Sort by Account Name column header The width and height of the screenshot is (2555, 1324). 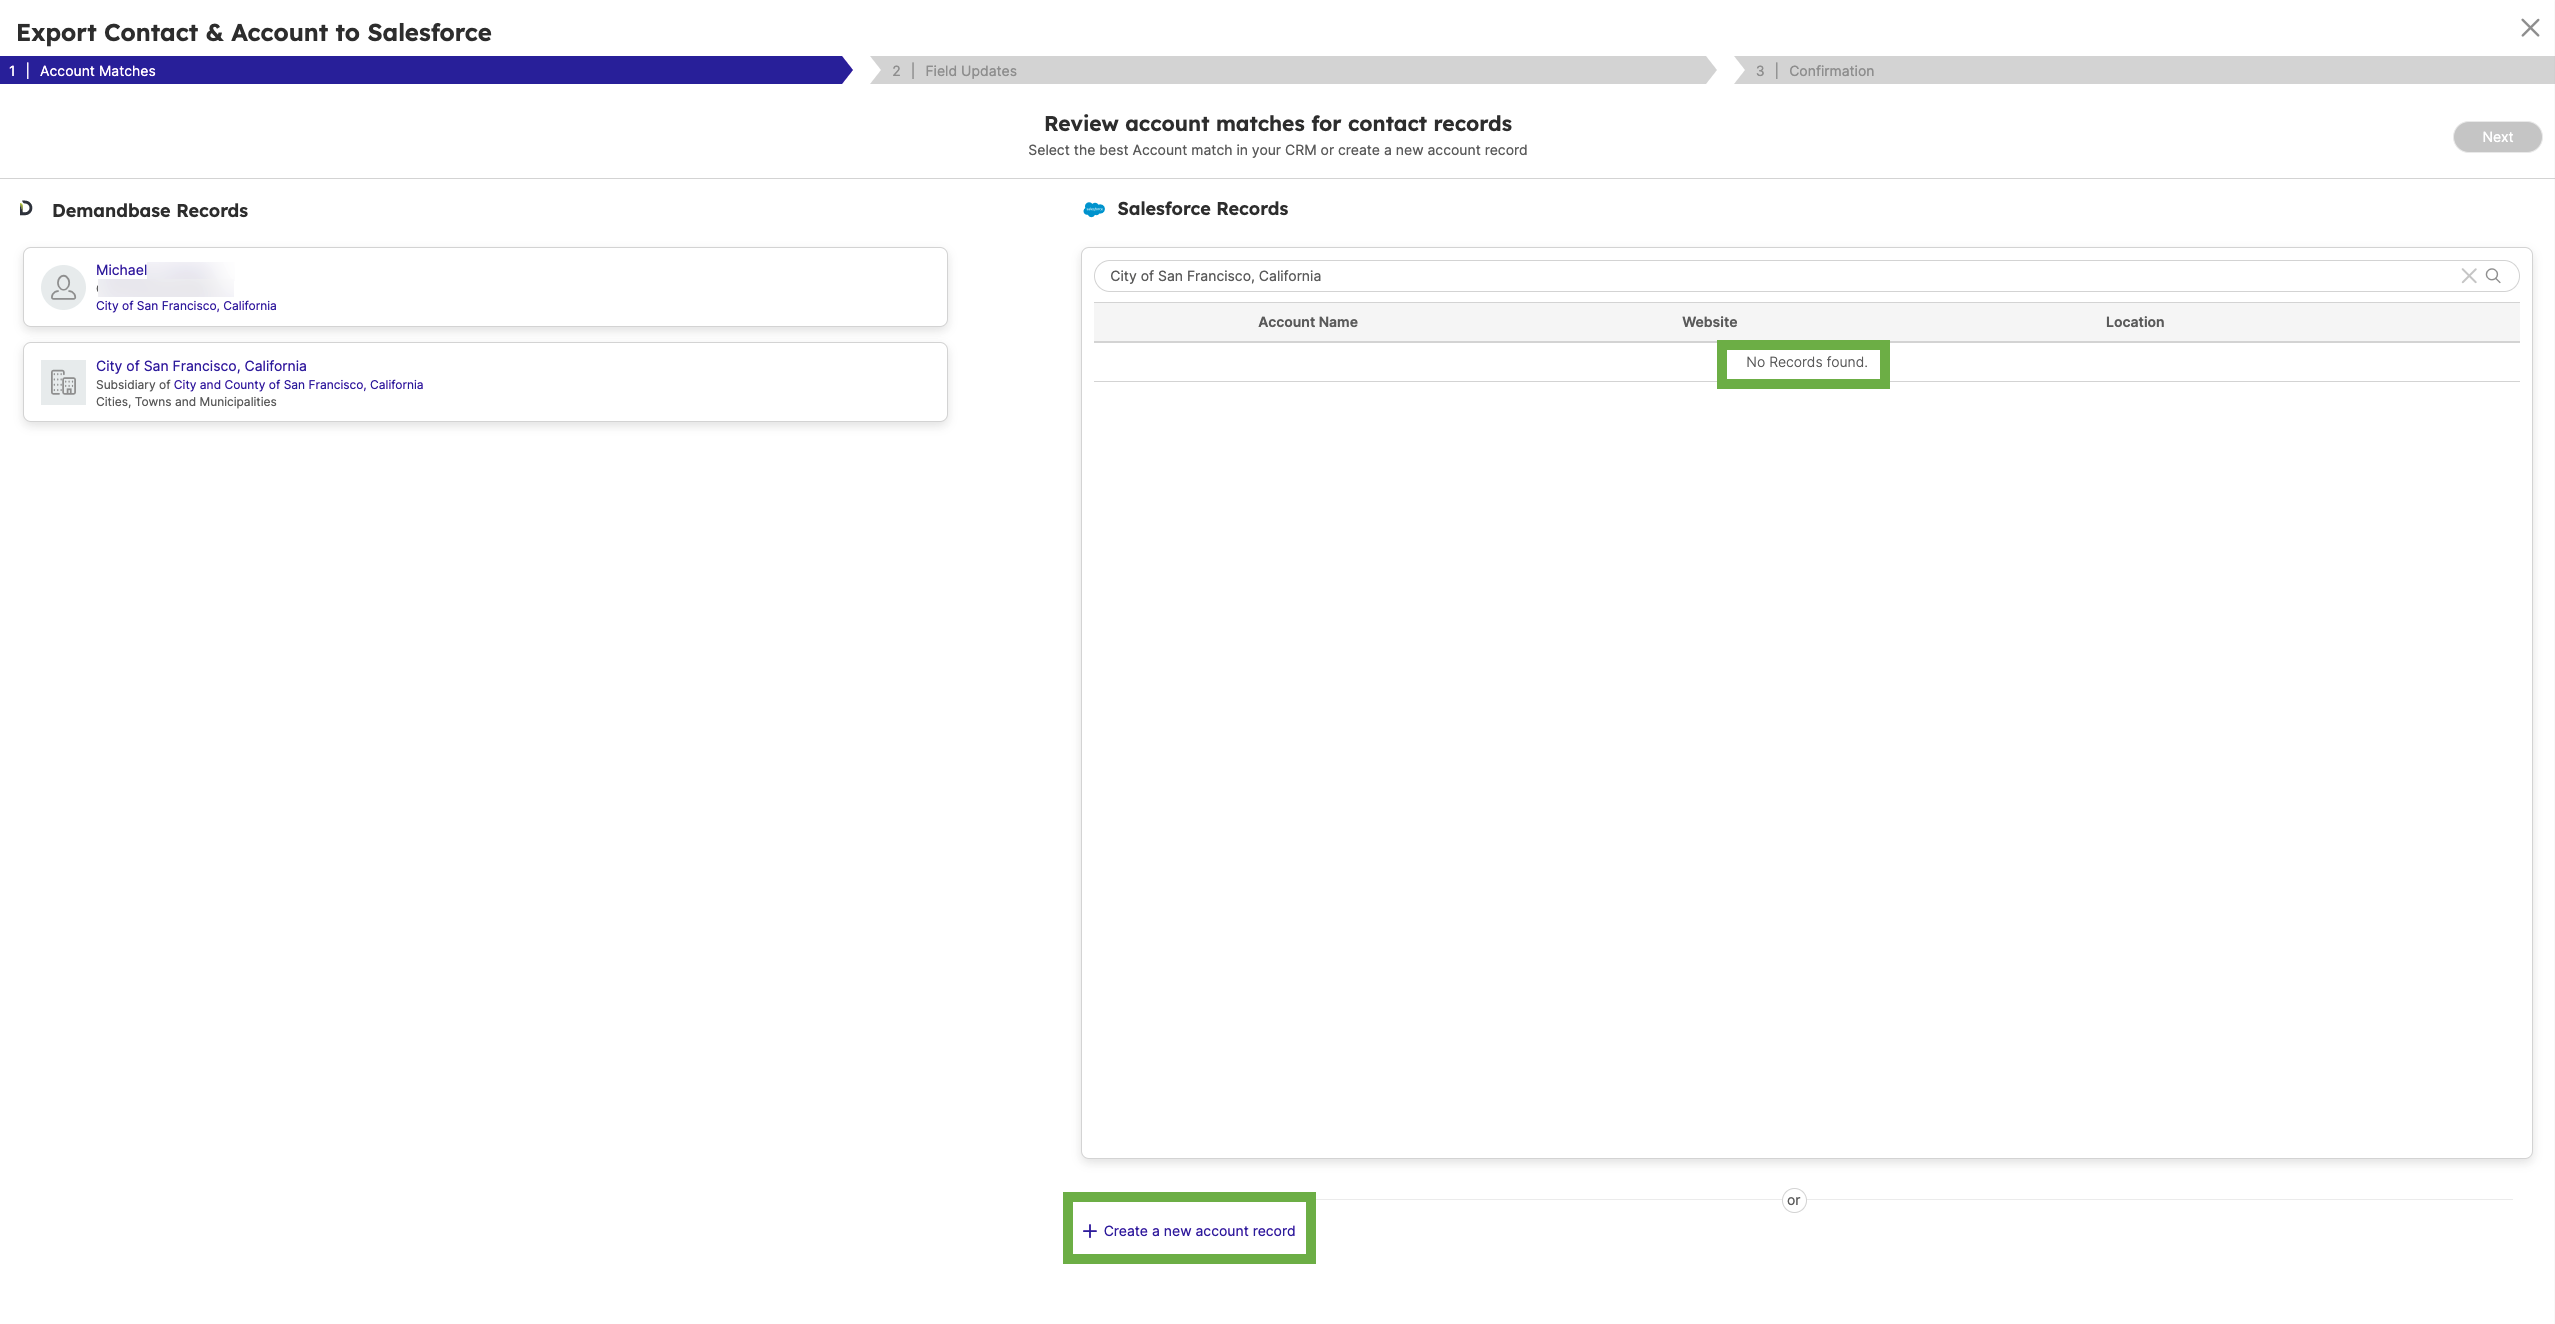pyautogui.click(x=1307, y=322)
